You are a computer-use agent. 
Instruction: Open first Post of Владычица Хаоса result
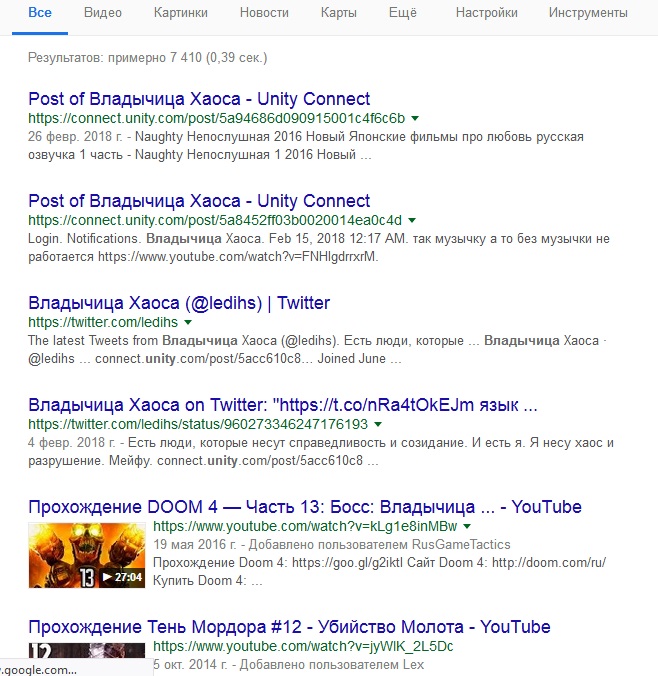click(199, 99)
